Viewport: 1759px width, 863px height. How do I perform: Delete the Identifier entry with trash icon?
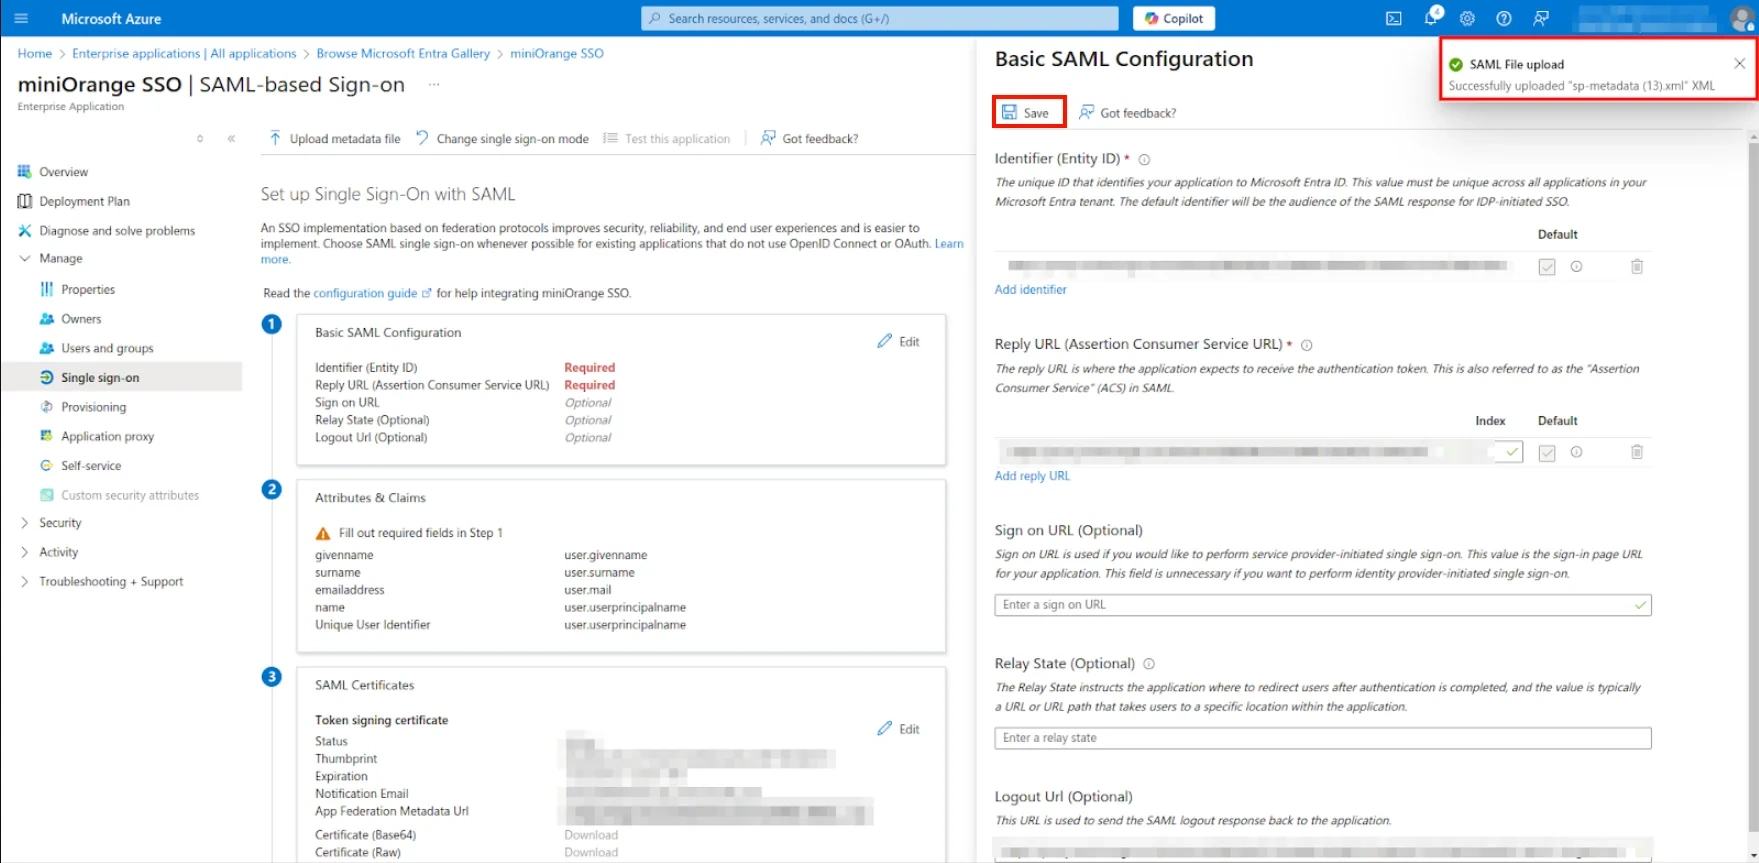[x=1637, y=267]
